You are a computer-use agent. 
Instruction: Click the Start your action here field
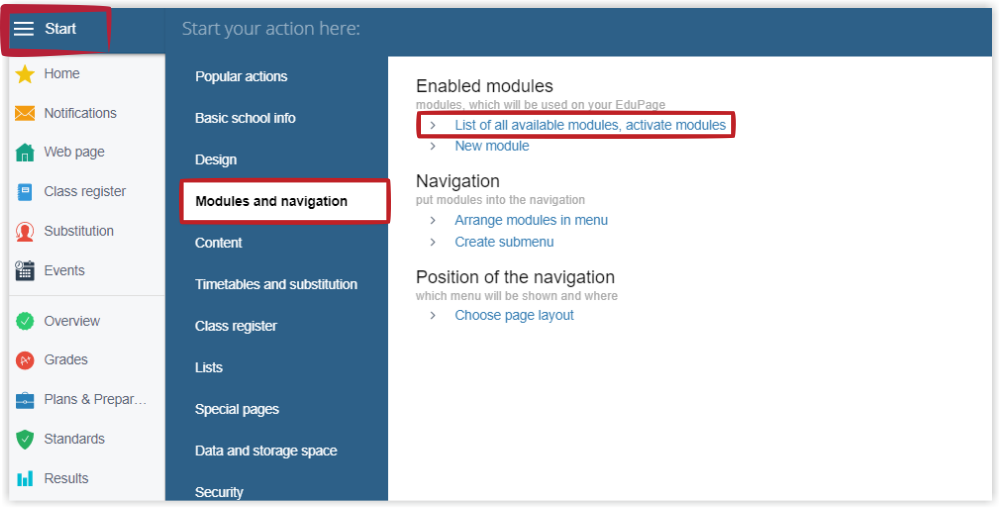click(270, 29)
